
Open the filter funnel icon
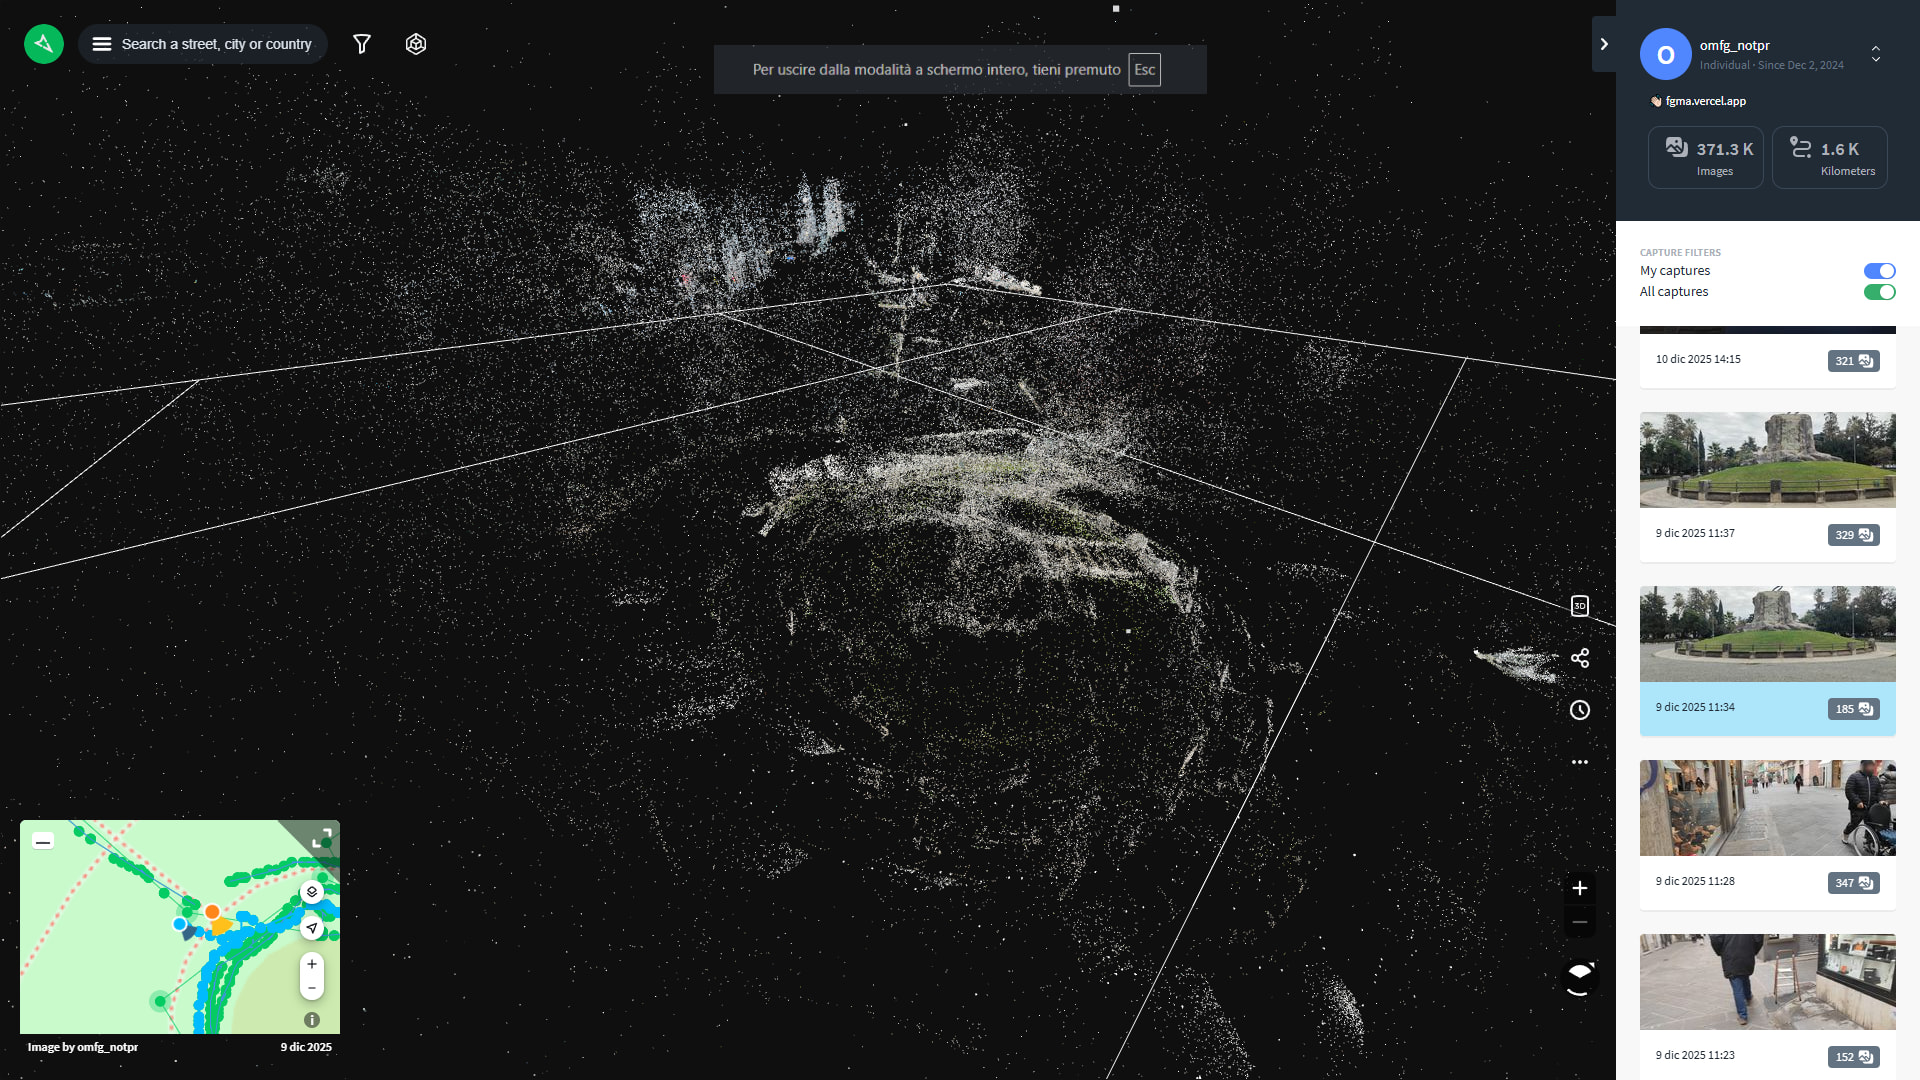click(362, 44)
